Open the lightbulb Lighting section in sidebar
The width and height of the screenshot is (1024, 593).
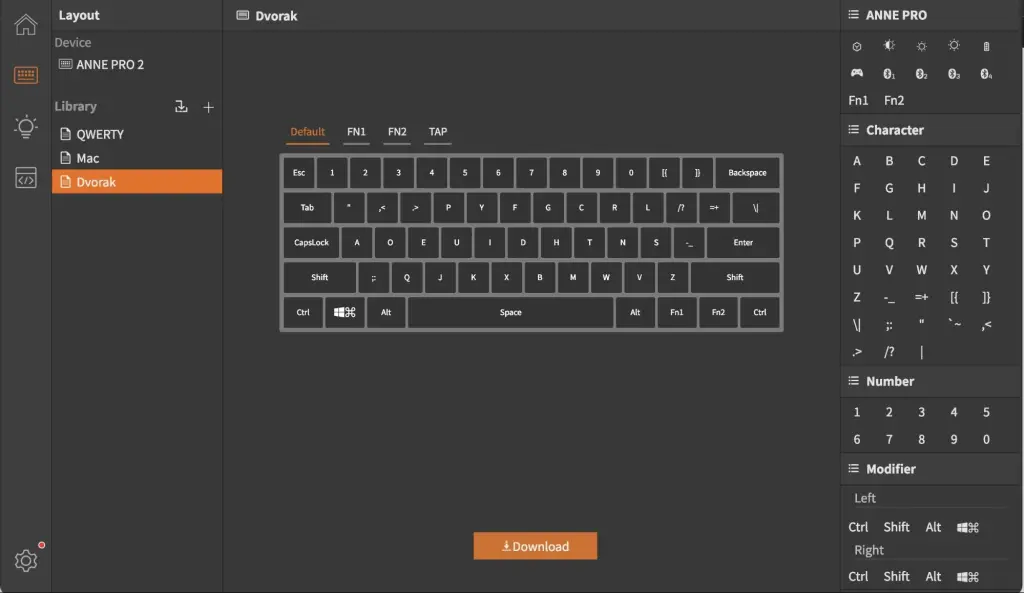(25, 126)
